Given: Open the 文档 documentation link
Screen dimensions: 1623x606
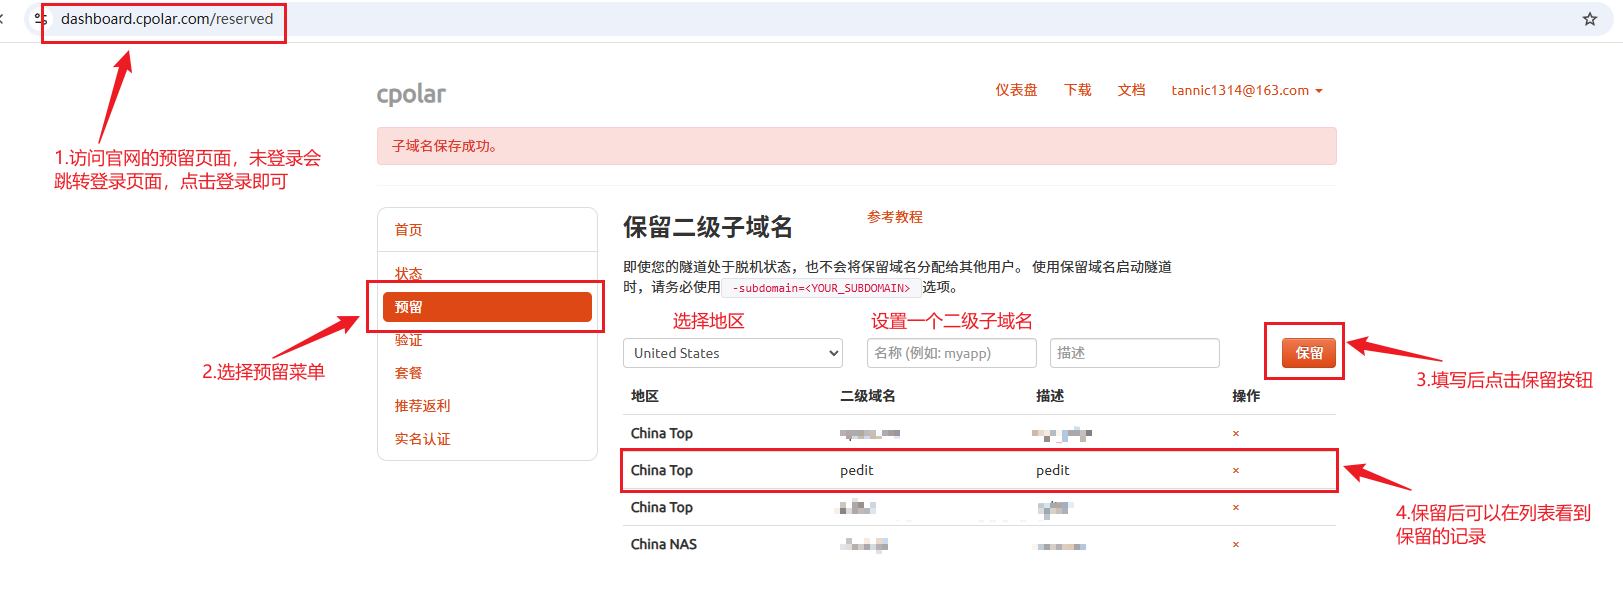Looking at the screenshot, I should (1131, 90).
